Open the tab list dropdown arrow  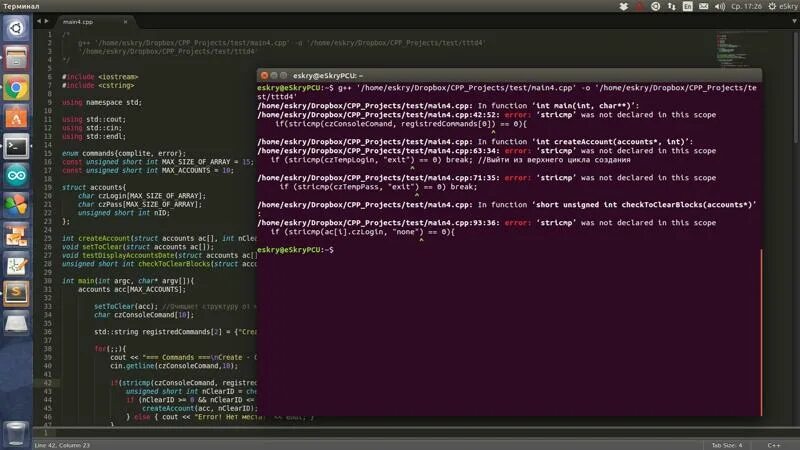(794, 21)
